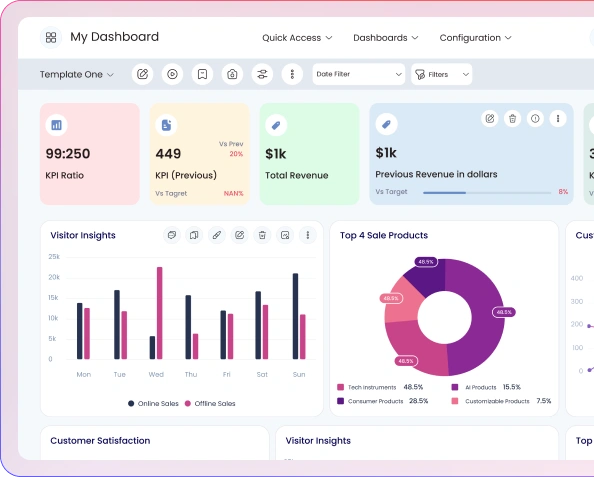Click the Wednesday offline sales bar

[x=159, y=313]
